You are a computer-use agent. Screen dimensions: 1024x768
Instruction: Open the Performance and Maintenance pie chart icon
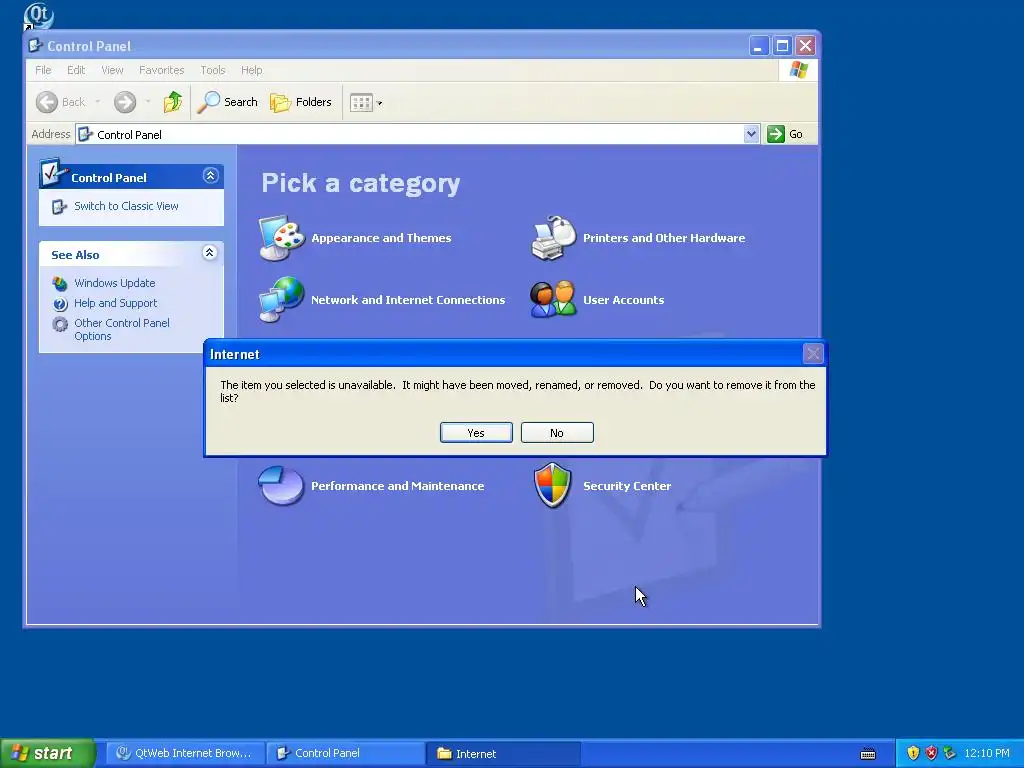click(x=281, y=485)
